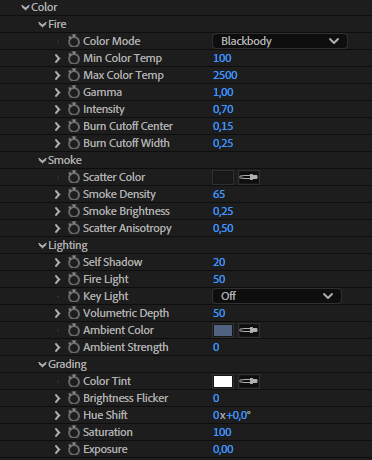Toggle stopwatch for Scatter Anisotropy
Image resolution: width=372 pixels, height=460 pixels.
point(74,228)
